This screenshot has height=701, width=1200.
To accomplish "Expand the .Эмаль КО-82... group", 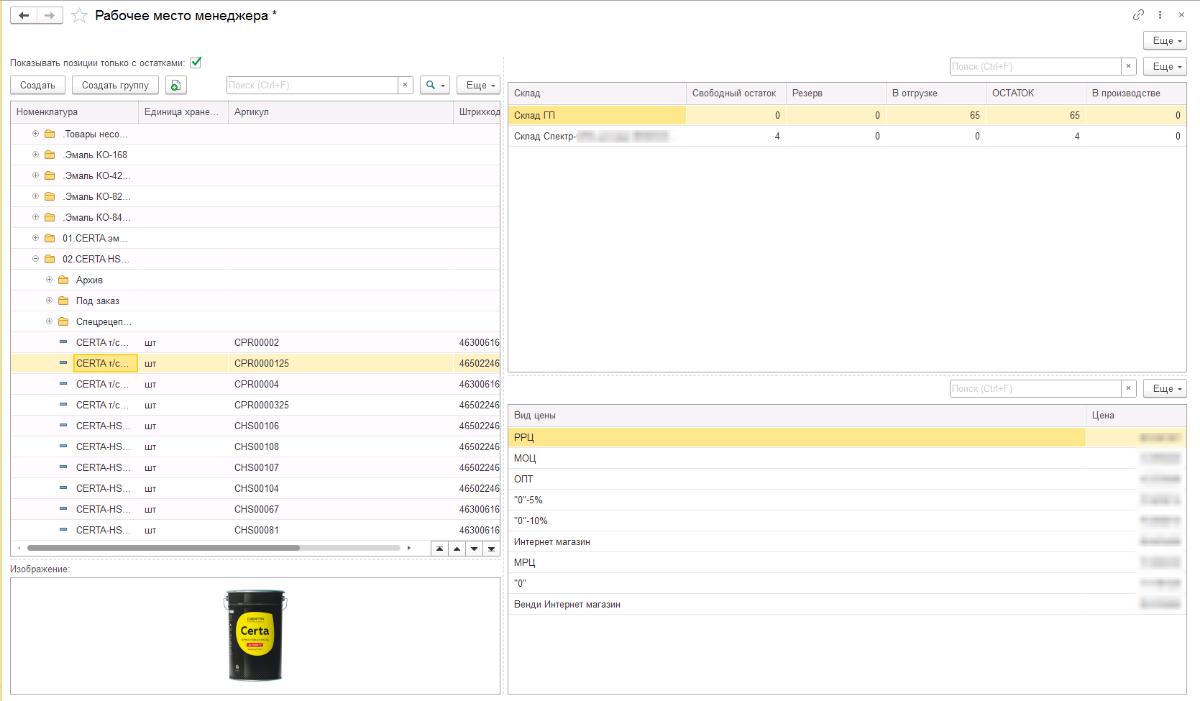I will pyautogui.click(x=36, y=196).
